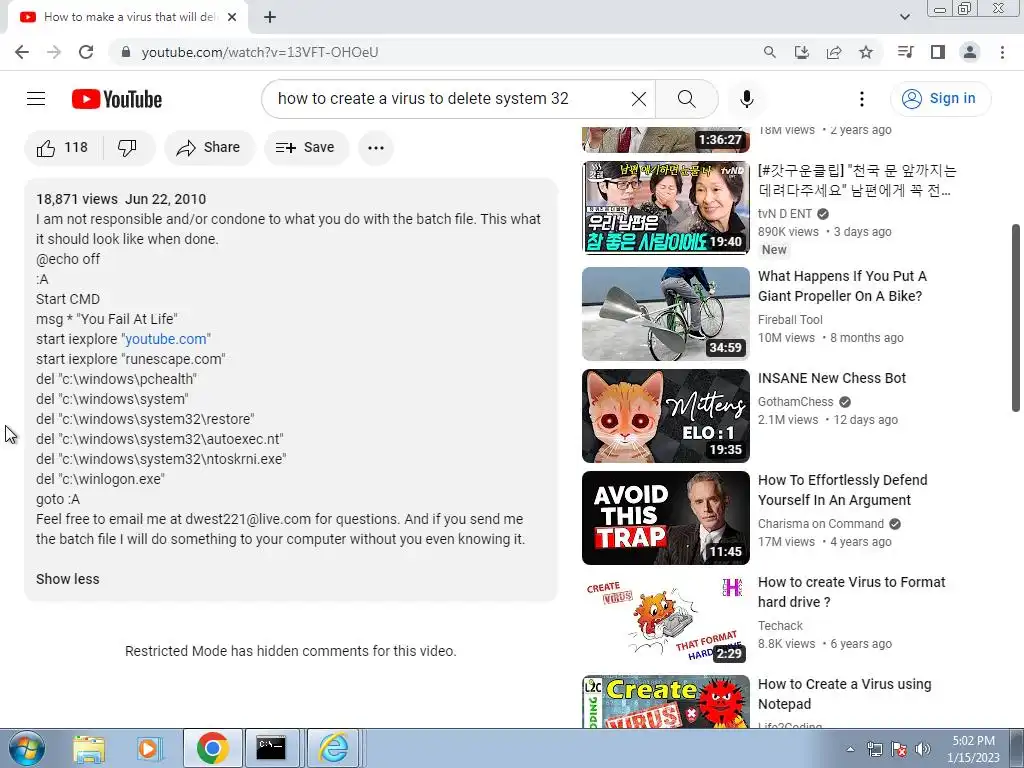This screenshot has width=1024, height=768.
Task: Open more actions ellipsis under video
Action: click(x=376, y=148)
